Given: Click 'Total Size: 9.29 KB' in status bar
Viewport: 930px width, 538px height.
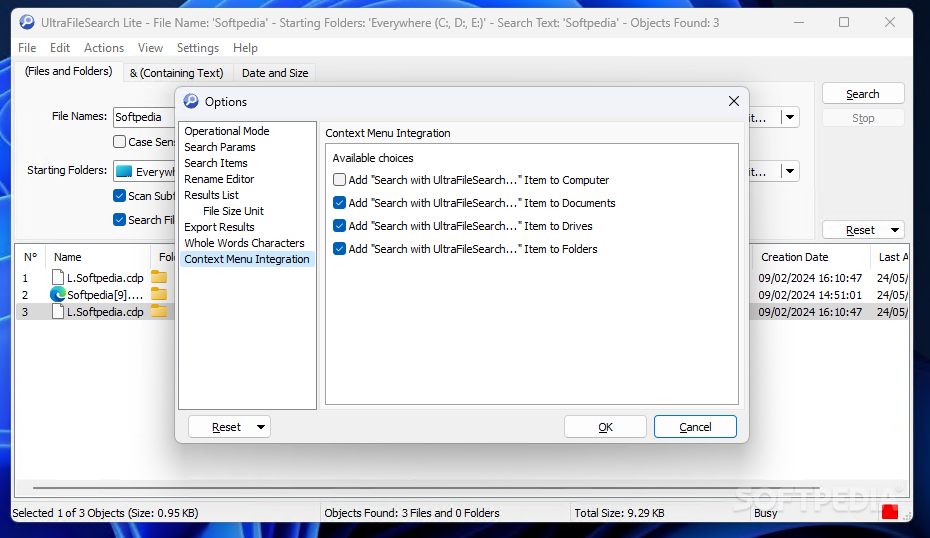Looking at the screenshot, I should coord(619,513).
